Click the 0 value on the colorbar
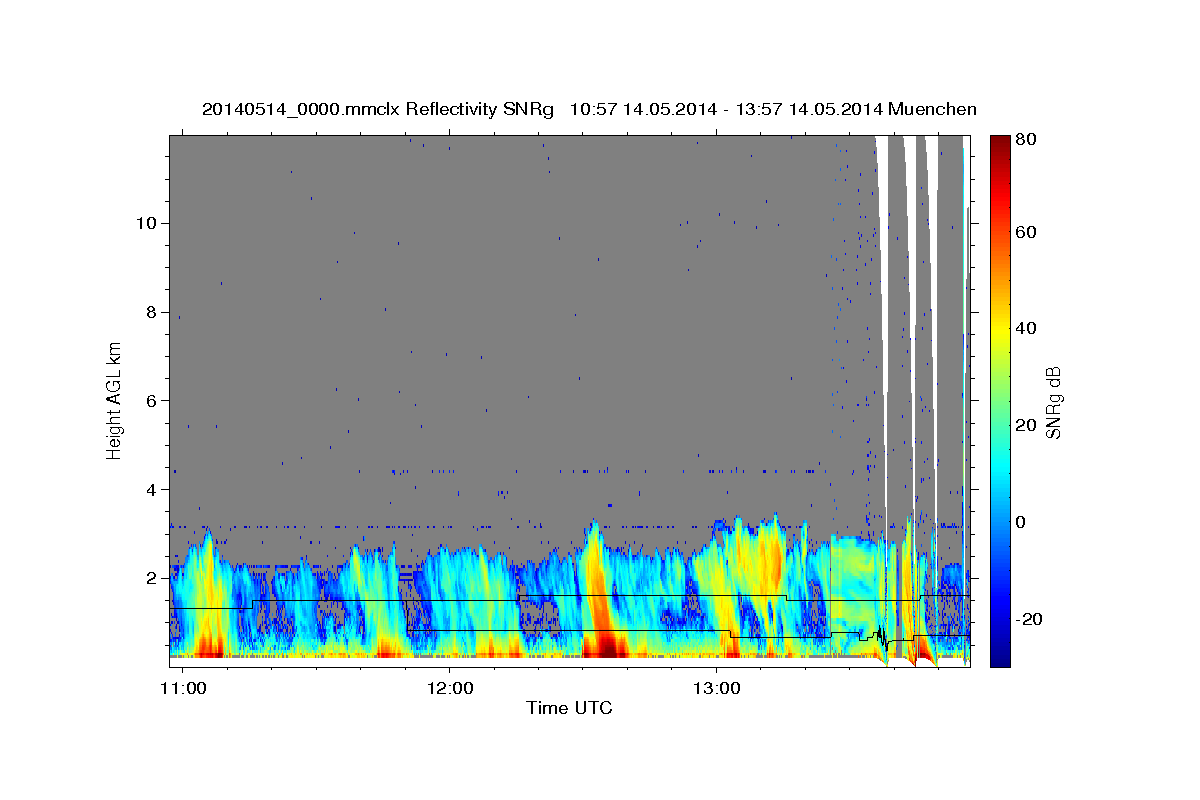The height and width of the screenshot is (800, 1200). tap(1021, 522)
